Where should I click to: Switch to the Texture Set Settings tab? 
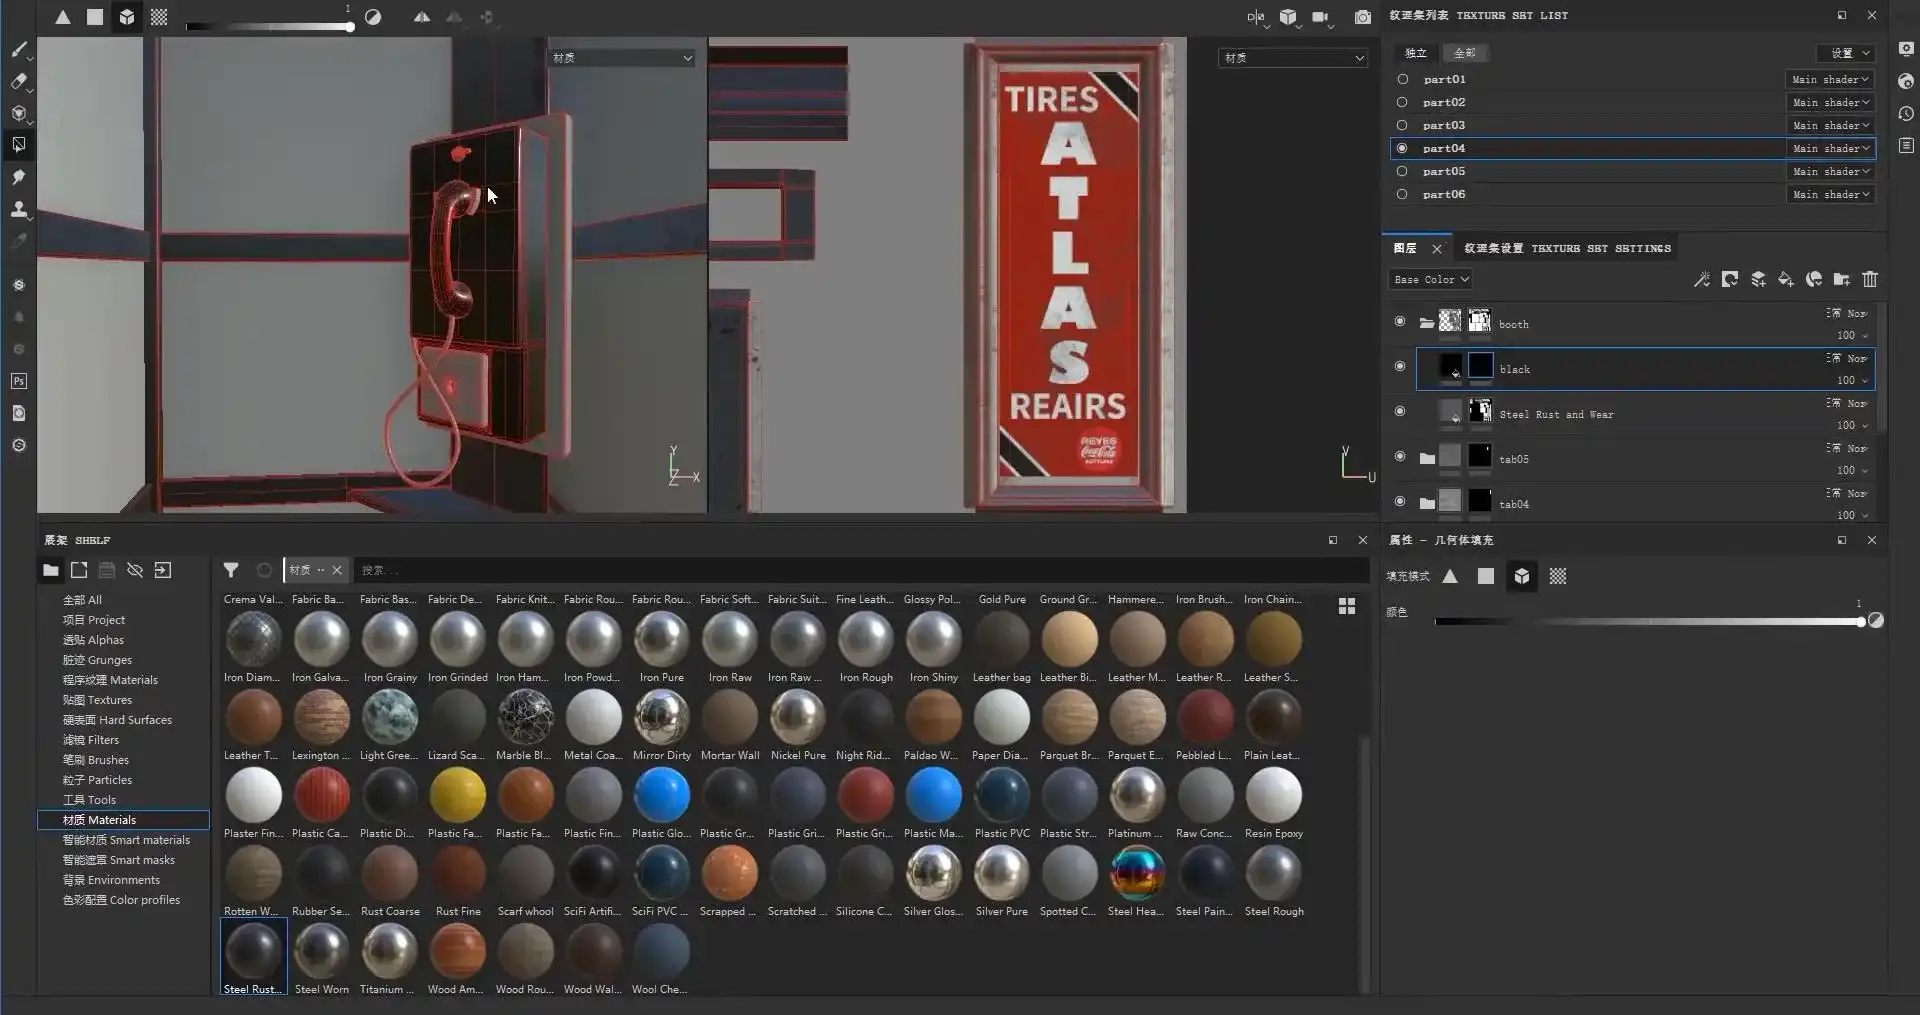click(1567, 248)
